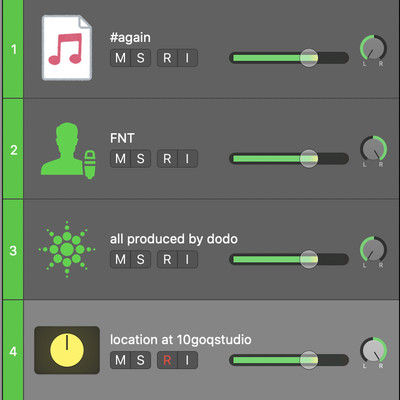Mute the #again track
Viewport: 400px width, 400px height.
pos(120,58)
